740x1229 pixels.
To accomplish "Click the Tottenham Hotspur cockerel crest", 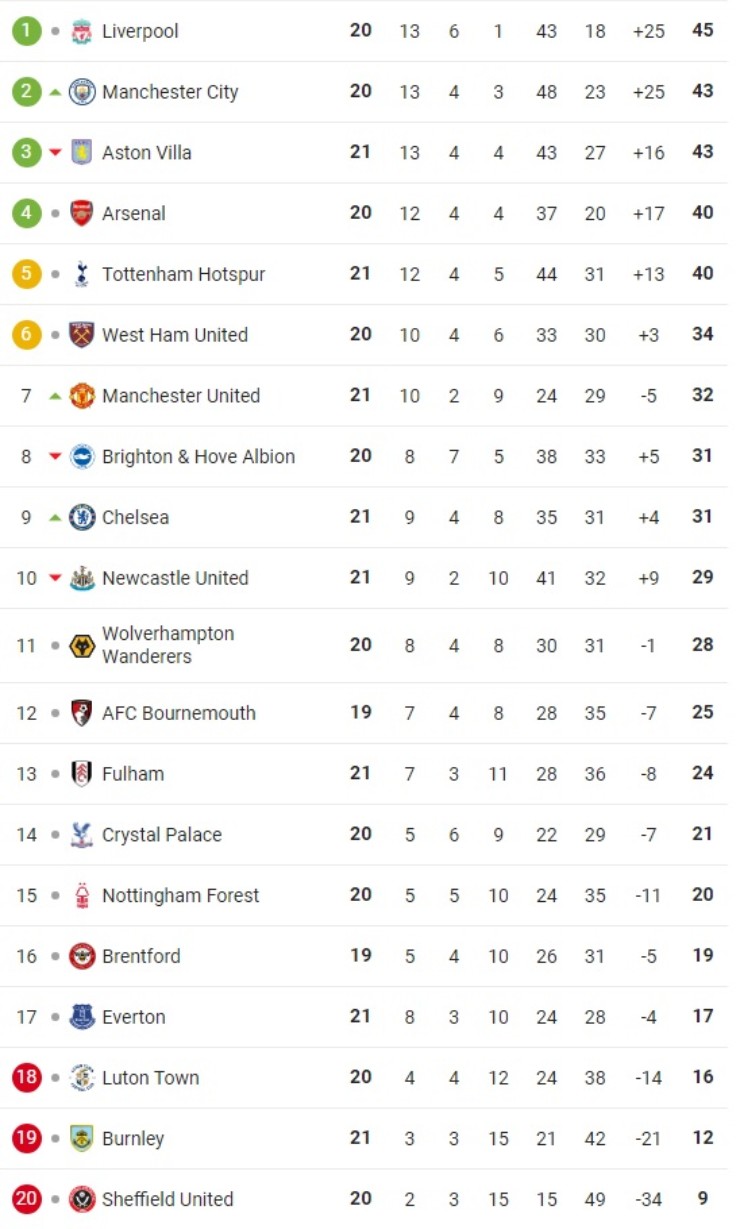I will 82,274.
